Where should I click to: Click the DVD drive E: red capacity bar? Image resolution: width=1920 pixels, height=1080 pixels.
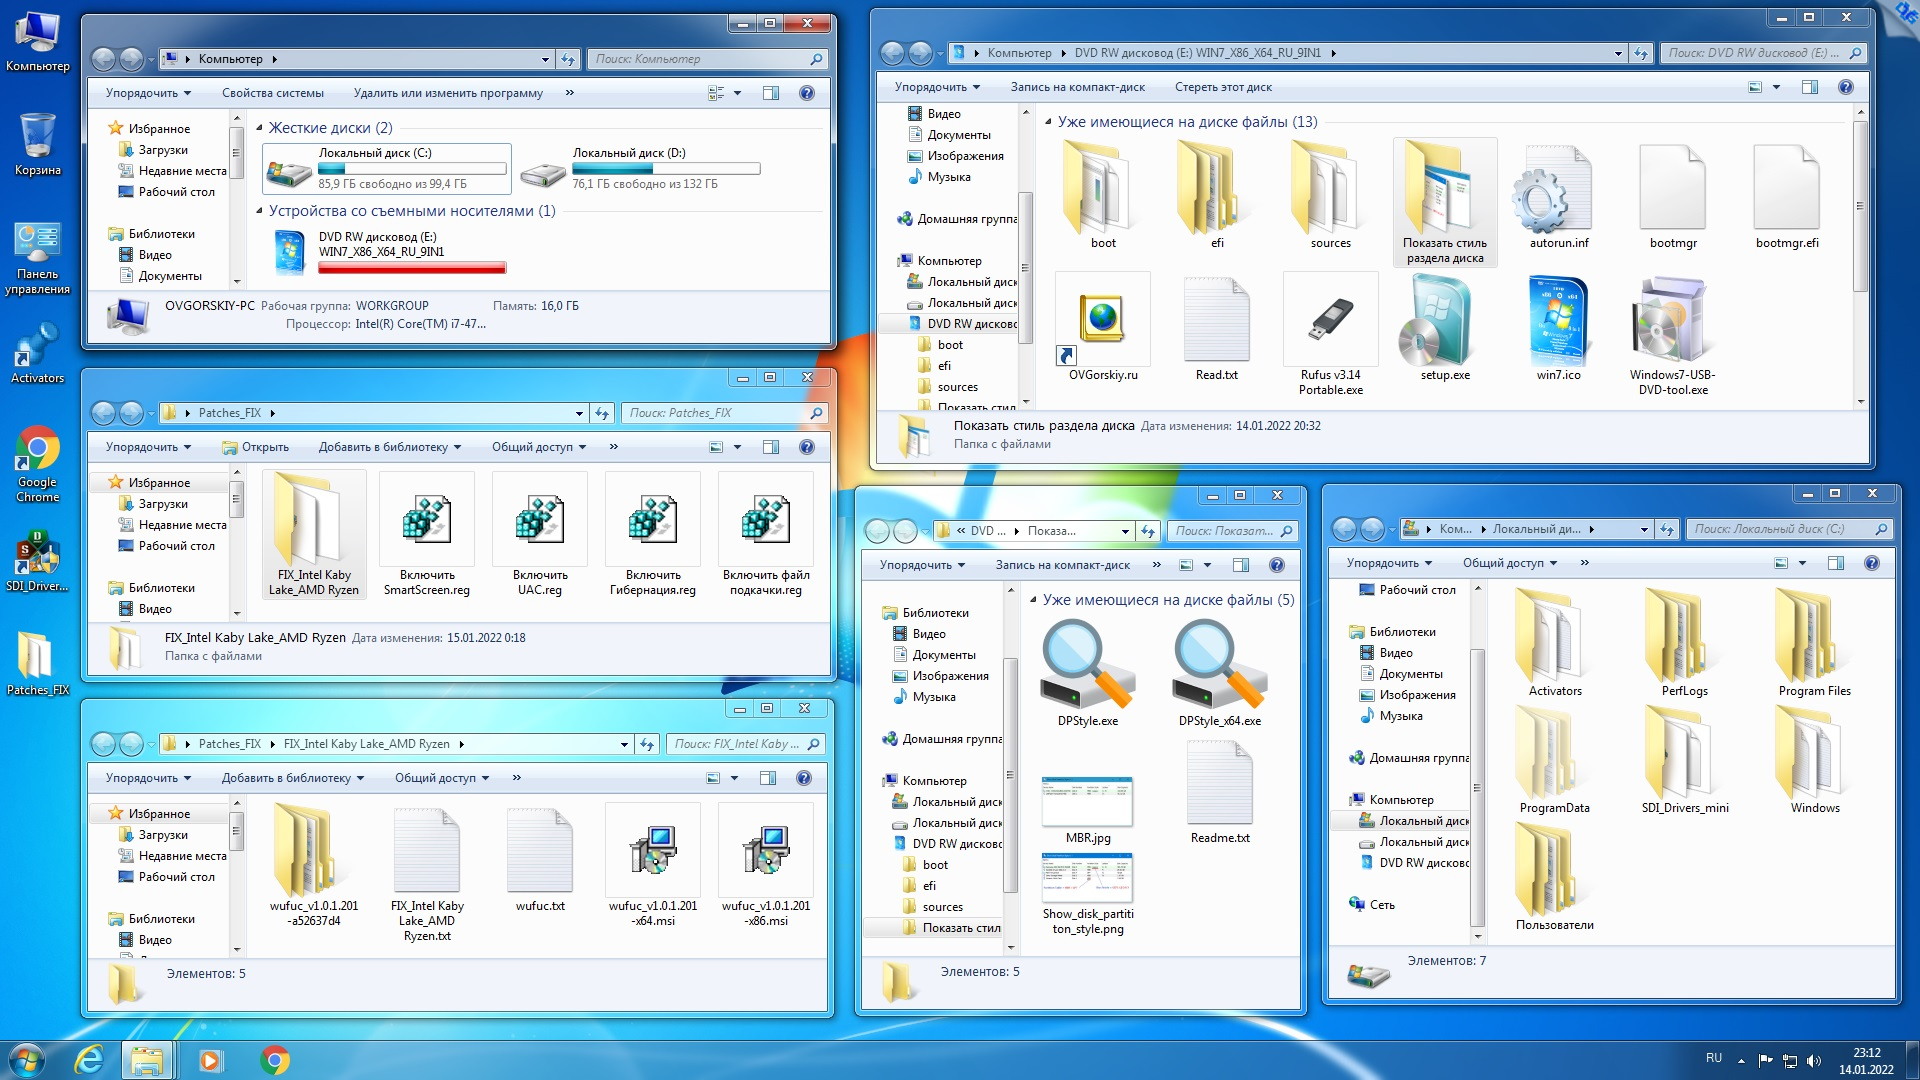coord(412,268)
